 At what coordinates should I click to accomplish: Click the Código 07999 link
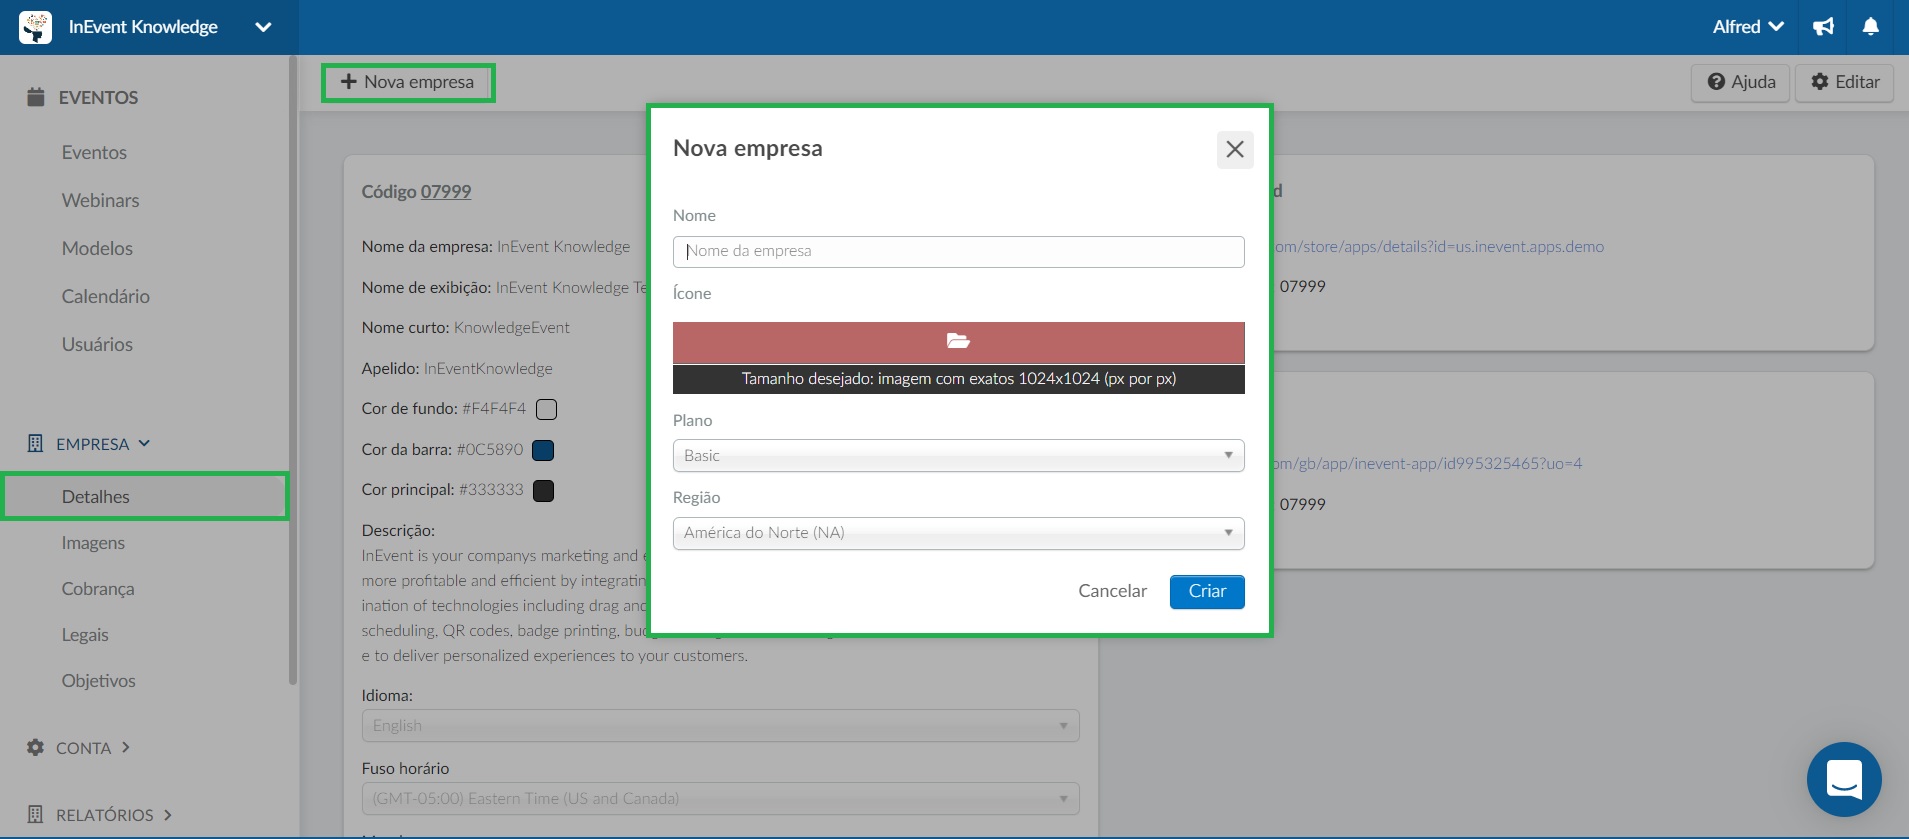(445, 191)
